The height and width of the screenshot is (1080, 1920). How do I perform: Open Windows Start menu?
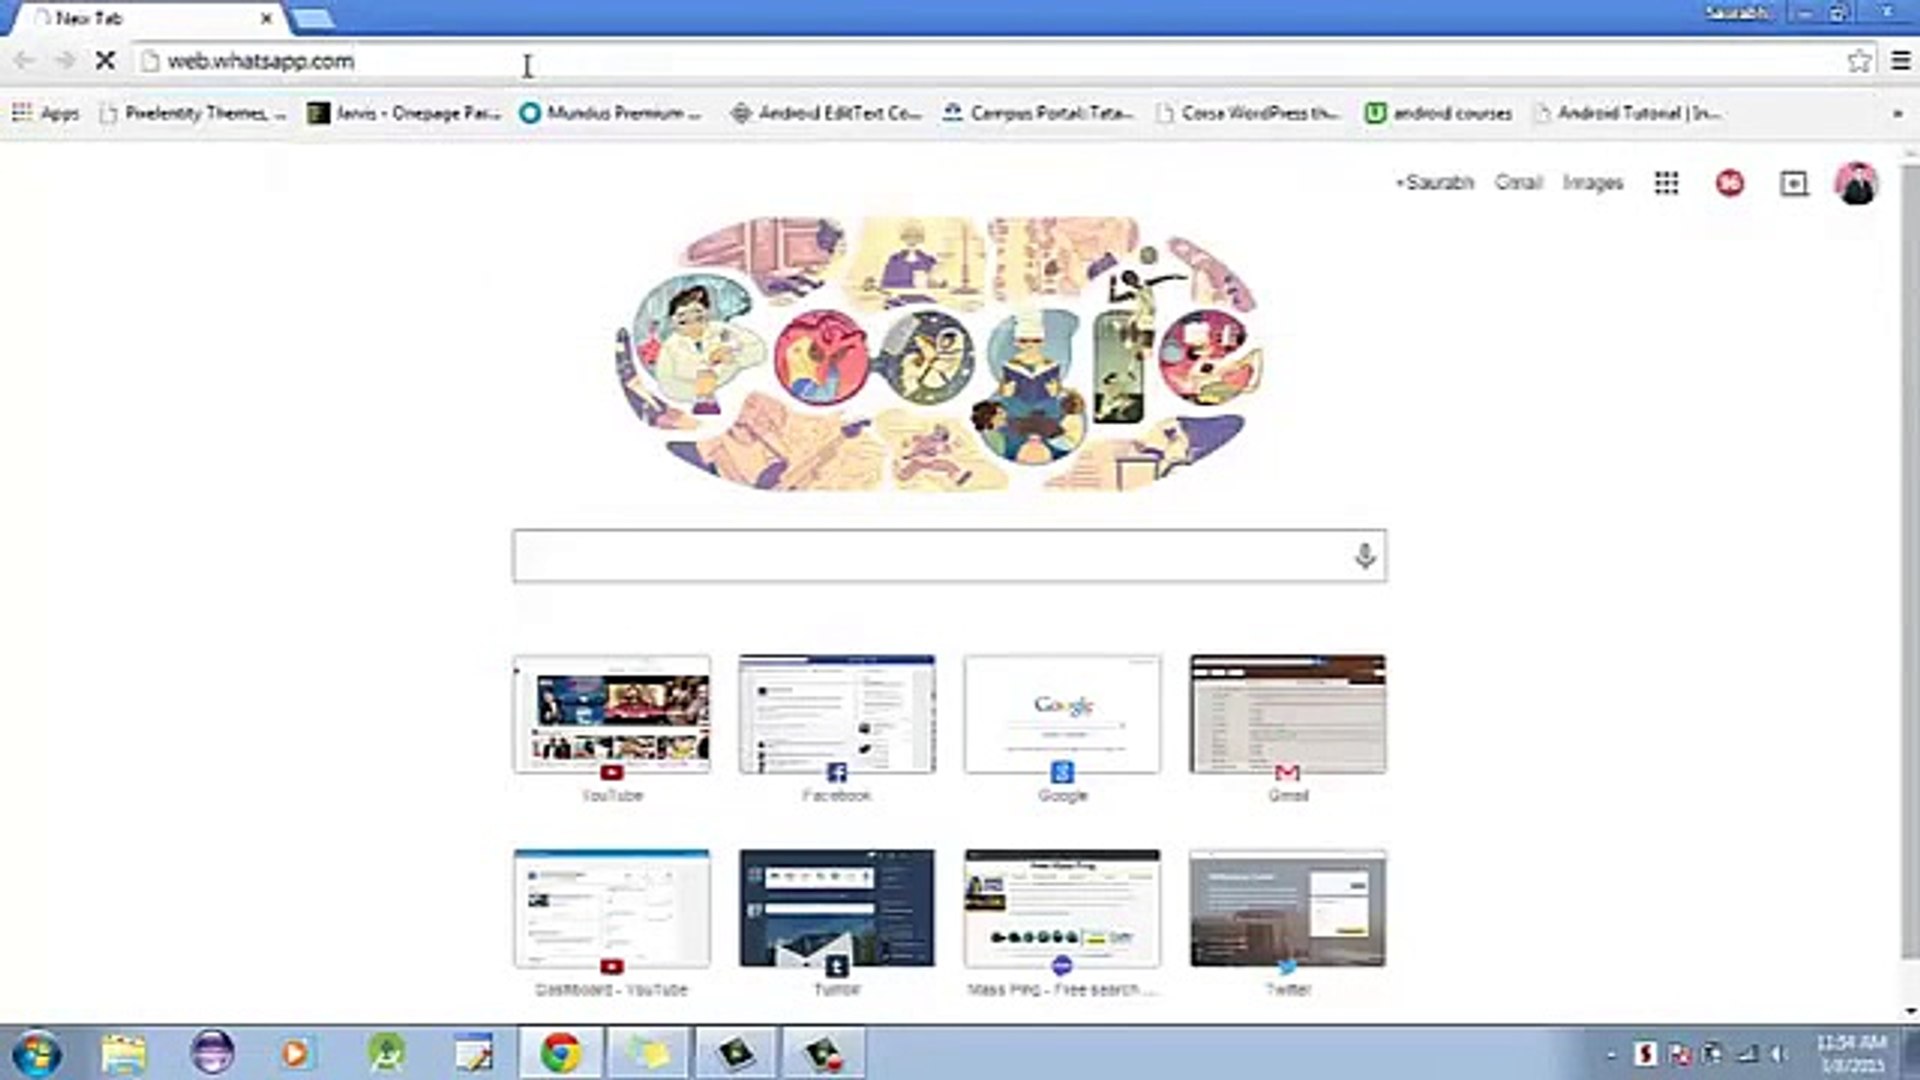point(37,1053)
